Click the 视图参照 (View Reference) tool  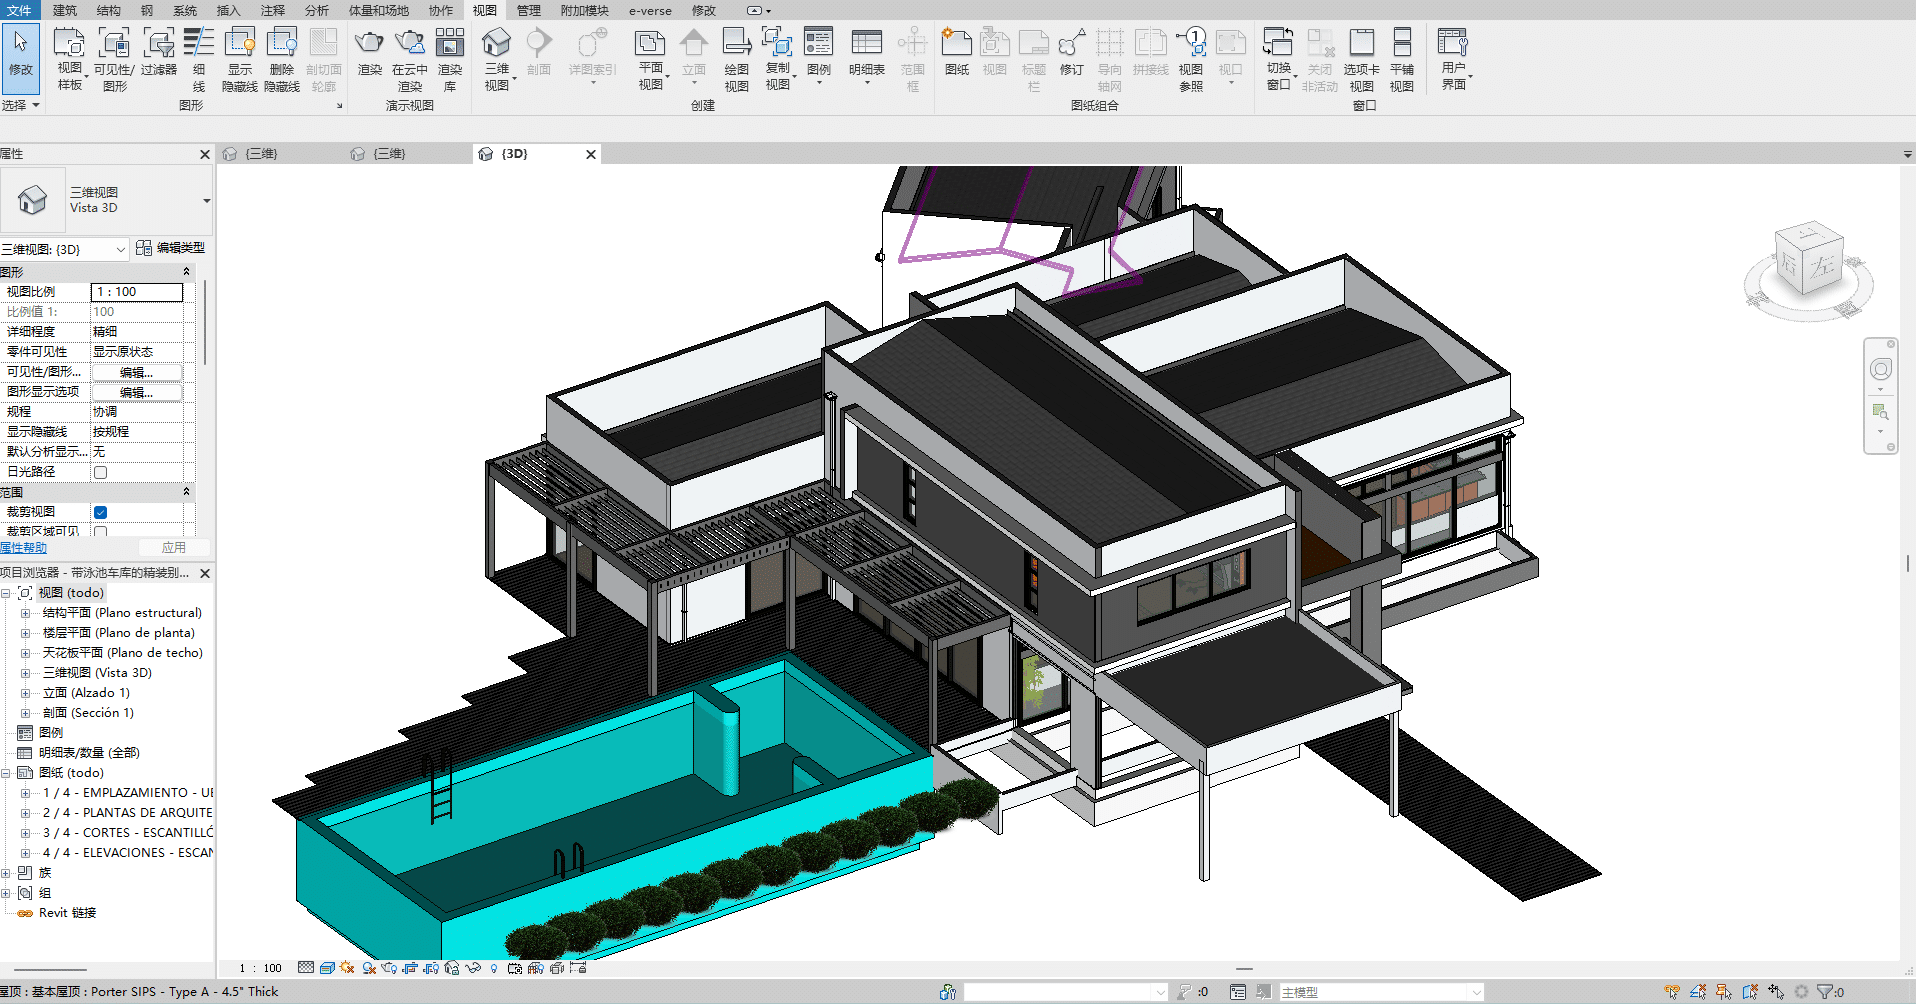(1191, 58)
